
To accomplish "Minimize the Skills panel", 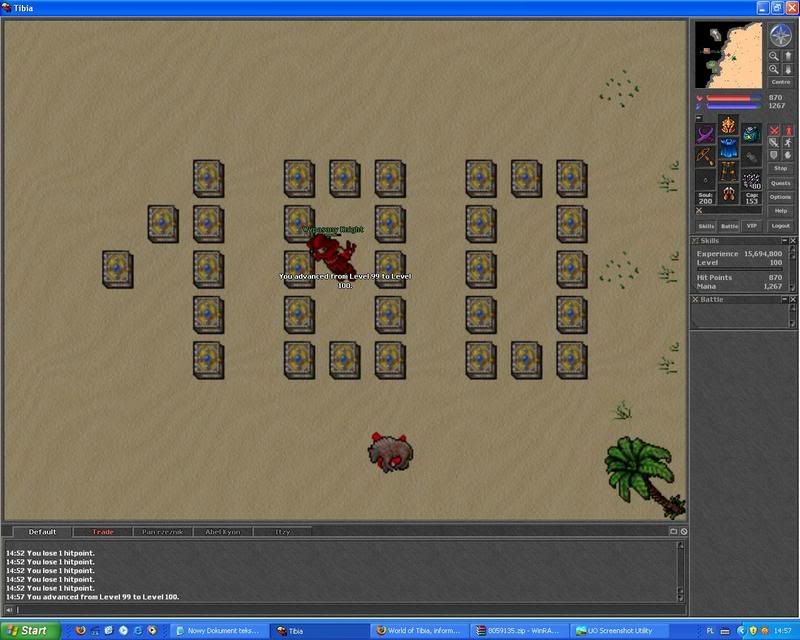I will tap(785, 240).
